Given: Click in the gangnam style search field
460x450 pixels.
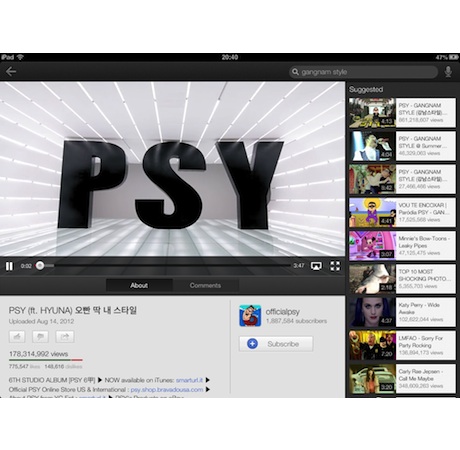Looking at the screenshot, I should [x=363, y=72].
